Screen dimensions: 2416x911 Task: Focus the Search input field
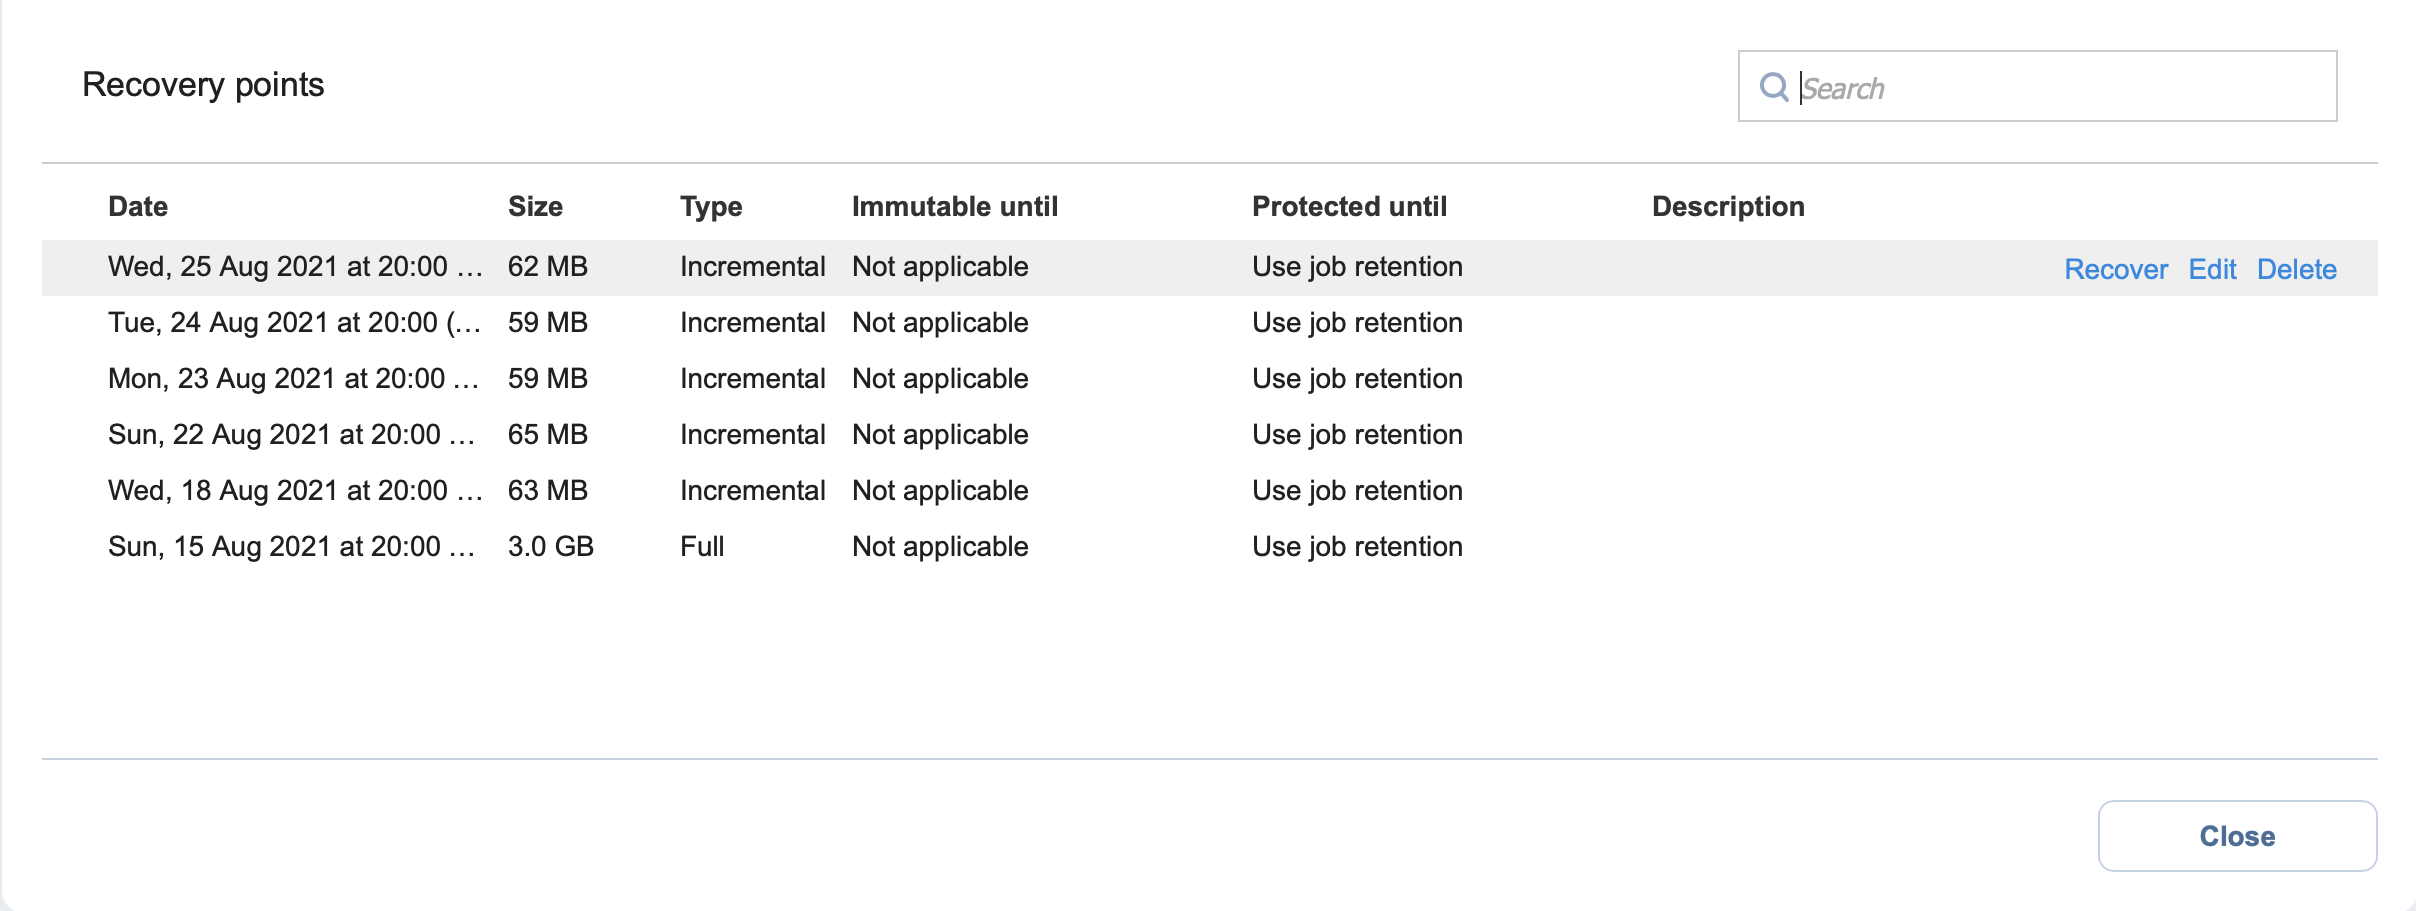[x=2037, y=86]
